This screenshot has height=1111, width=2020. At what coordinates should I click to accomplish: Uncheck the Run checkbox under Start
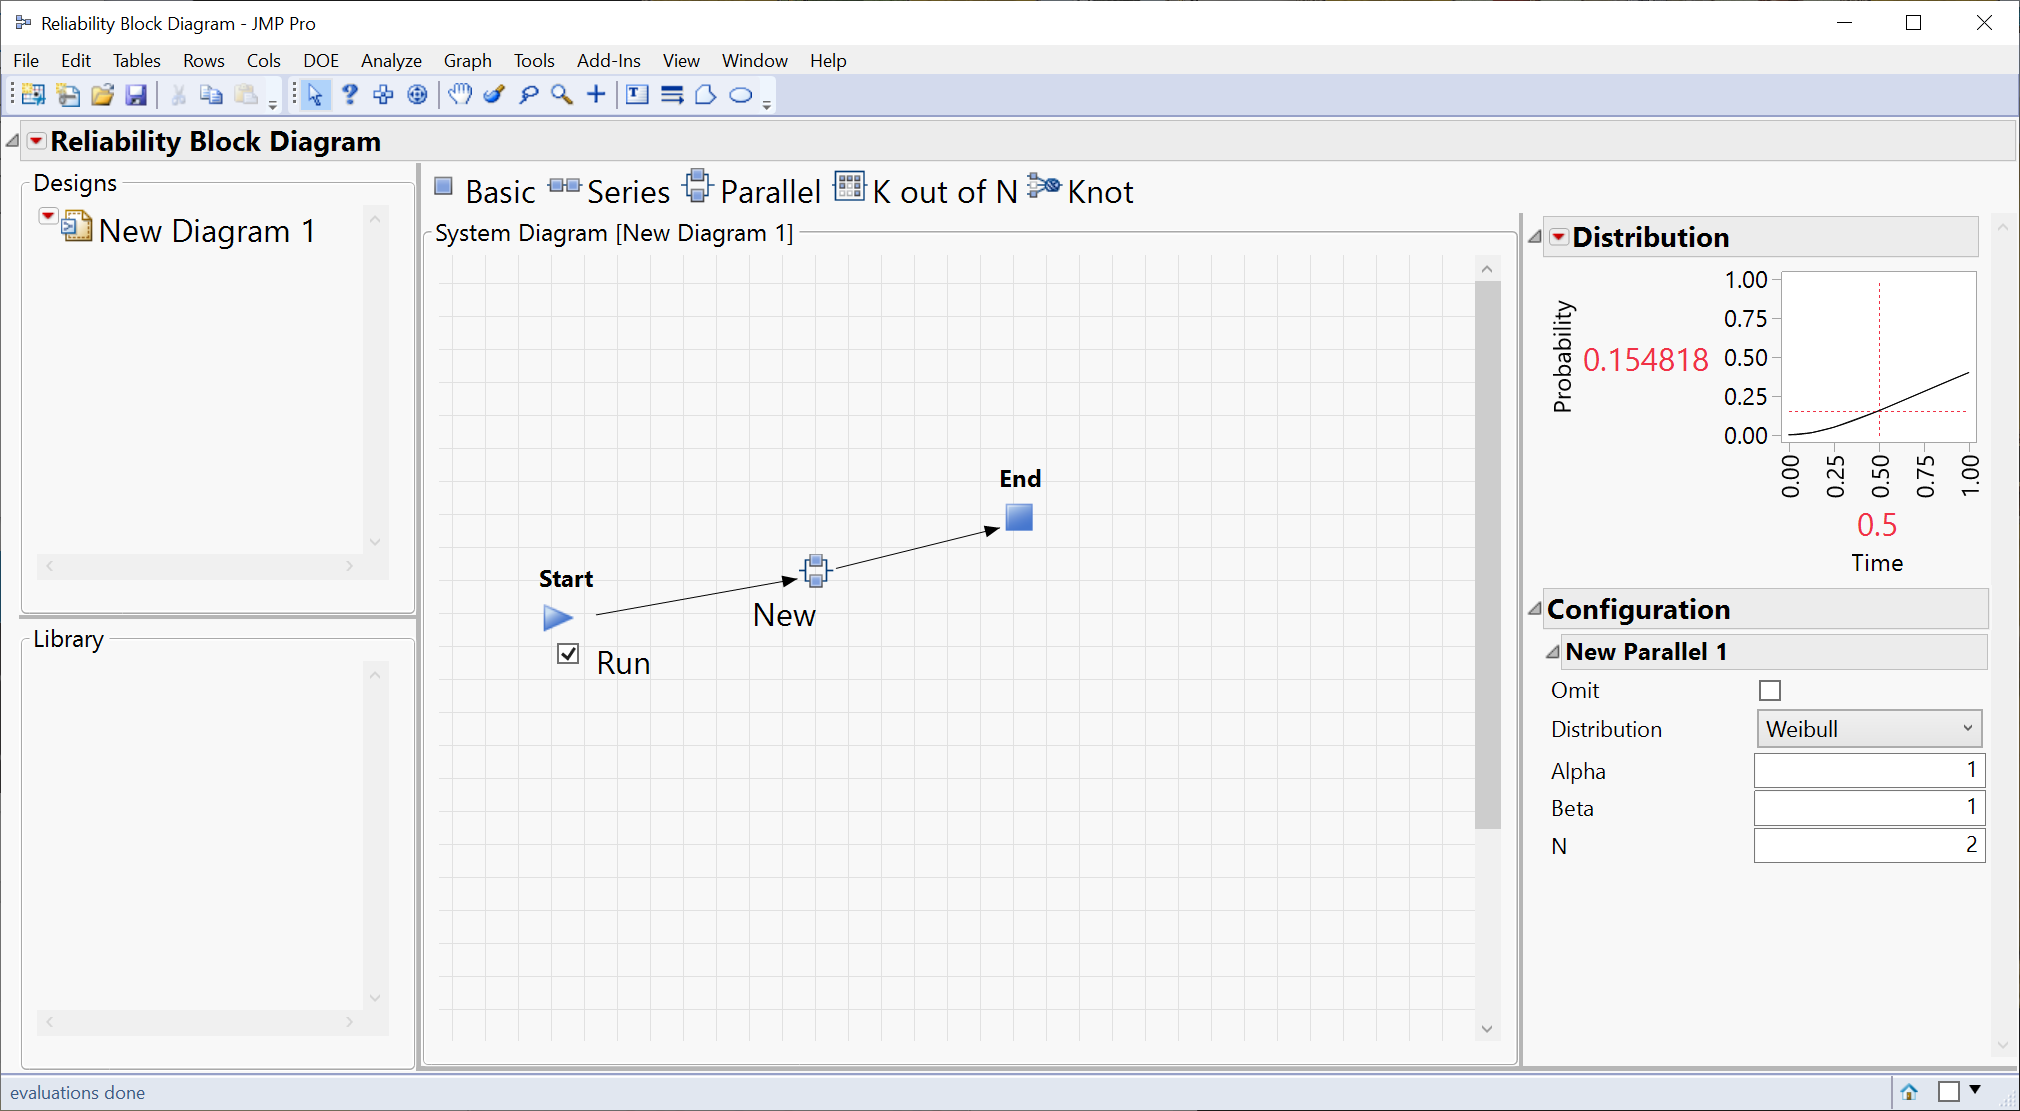tap(568, 653)
